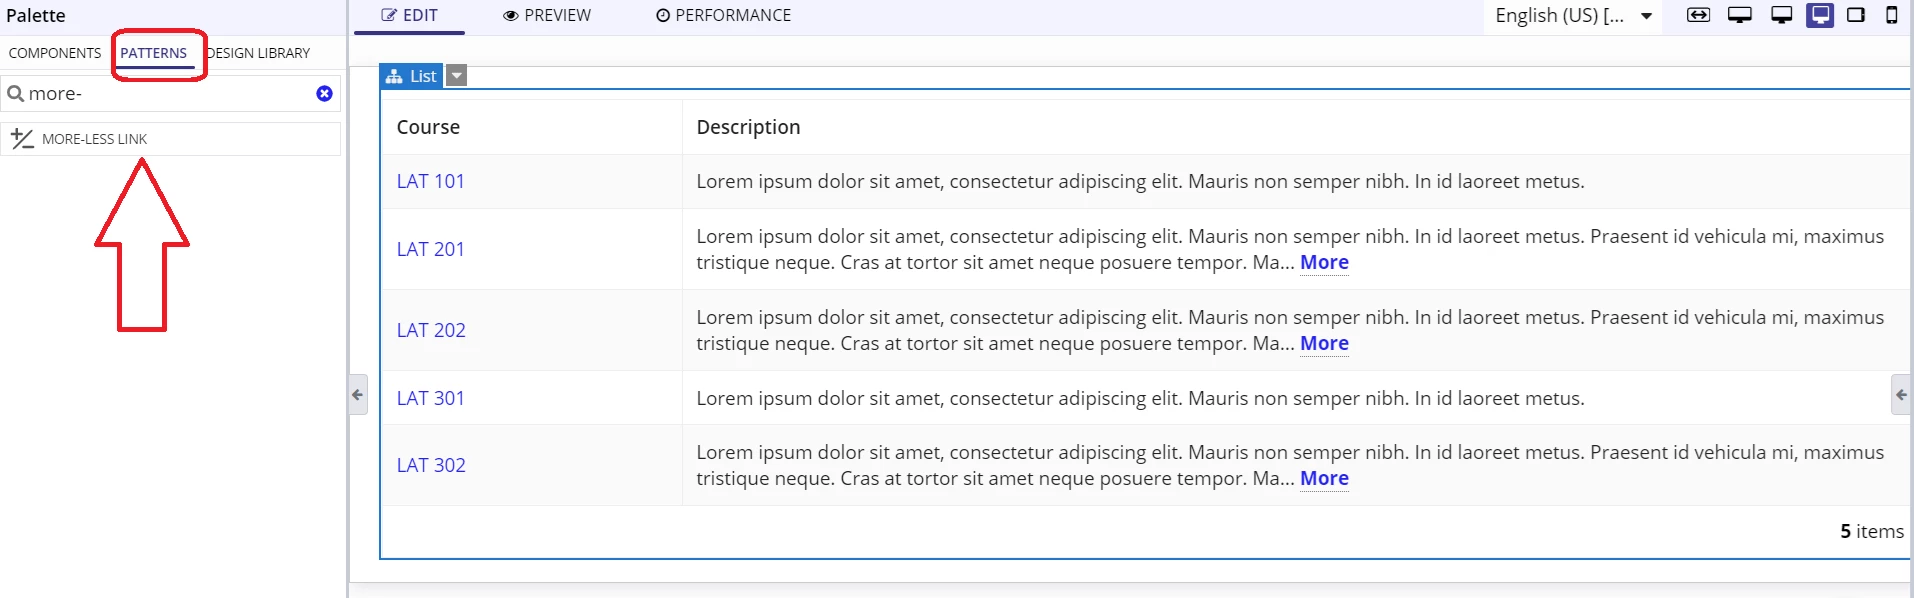Click into the palette search field

coord(170,94)
